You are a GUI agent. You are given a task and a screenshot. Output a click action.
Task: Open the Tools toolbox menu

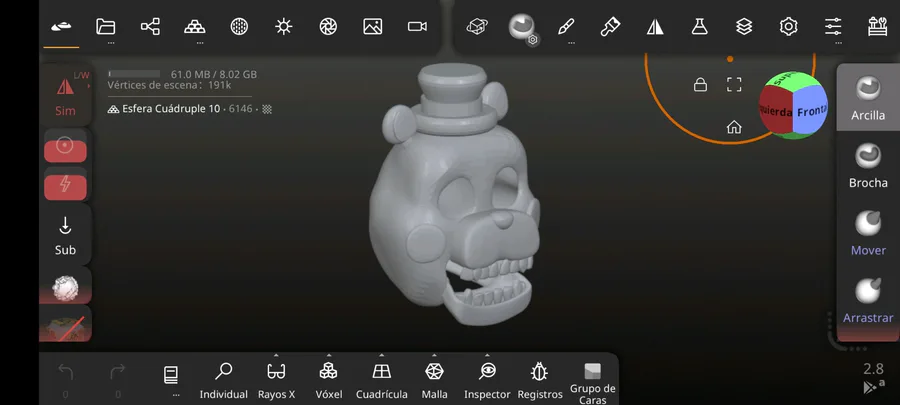(878, 26)
